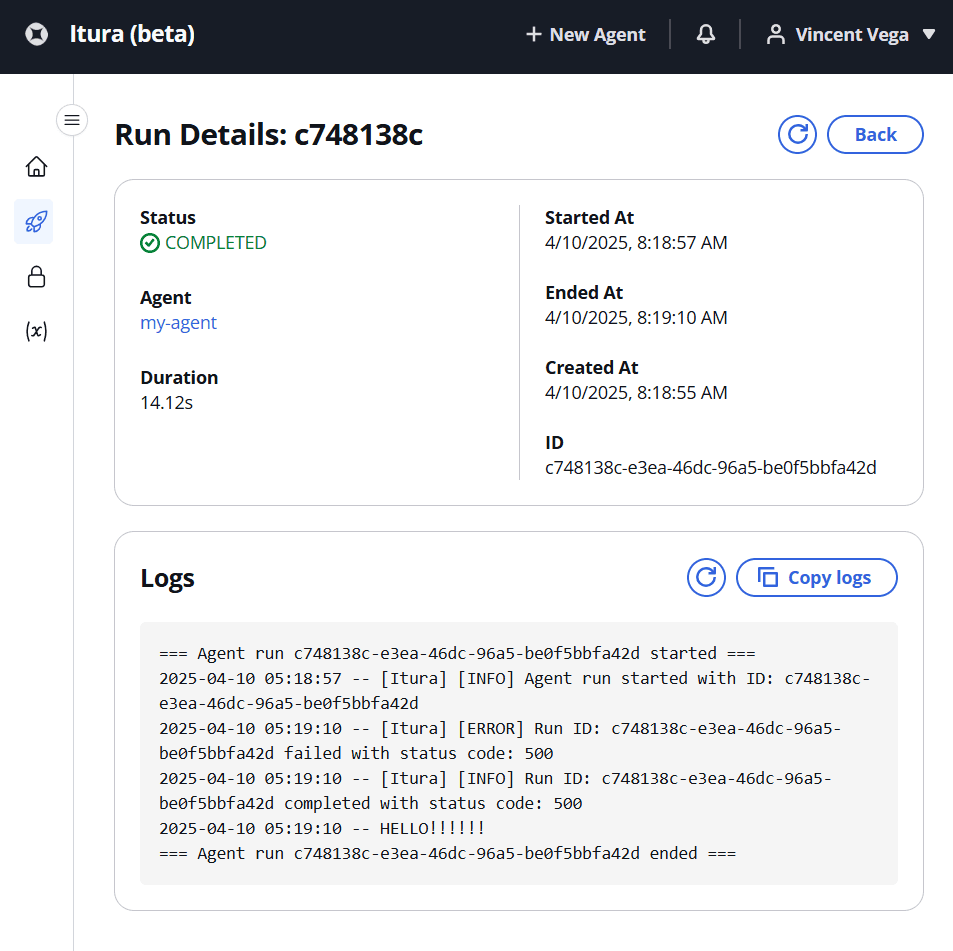
Task: Select the 14.12s duration value
Action: (x=167, y=403)
